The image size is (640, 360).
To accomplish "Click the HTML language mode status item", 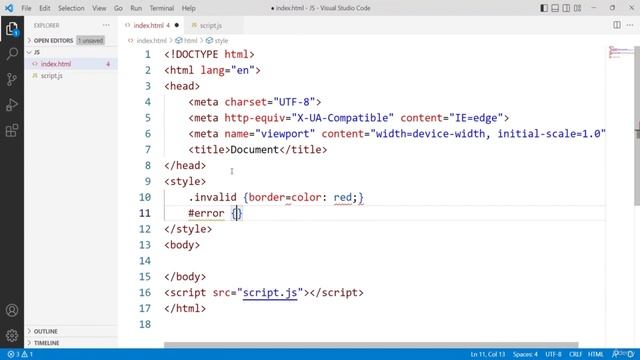I will point(596,354).
